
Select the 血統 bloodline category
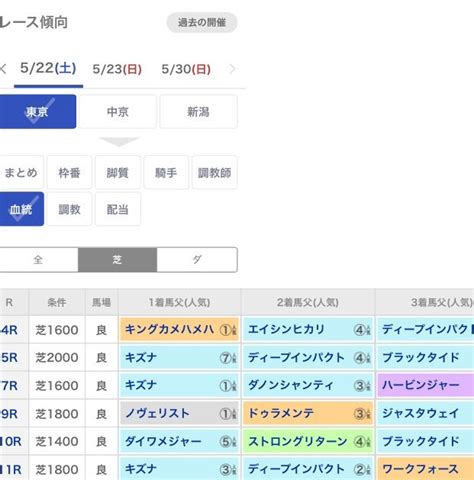(21, 209)
